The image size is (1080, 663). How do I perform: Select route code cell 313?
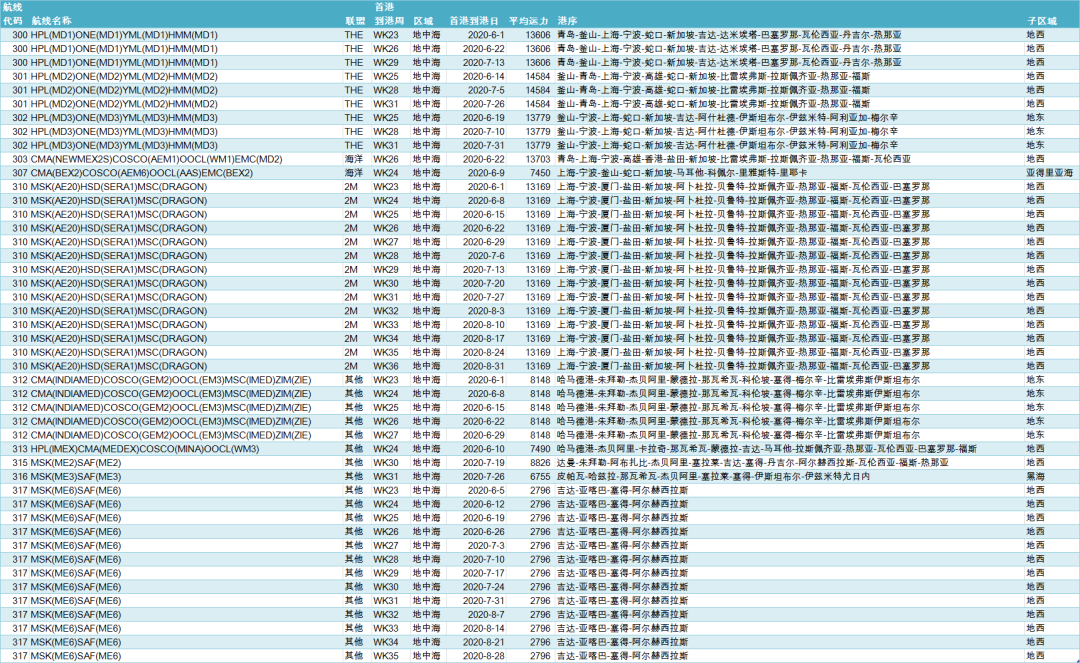[x=20, y=449]
